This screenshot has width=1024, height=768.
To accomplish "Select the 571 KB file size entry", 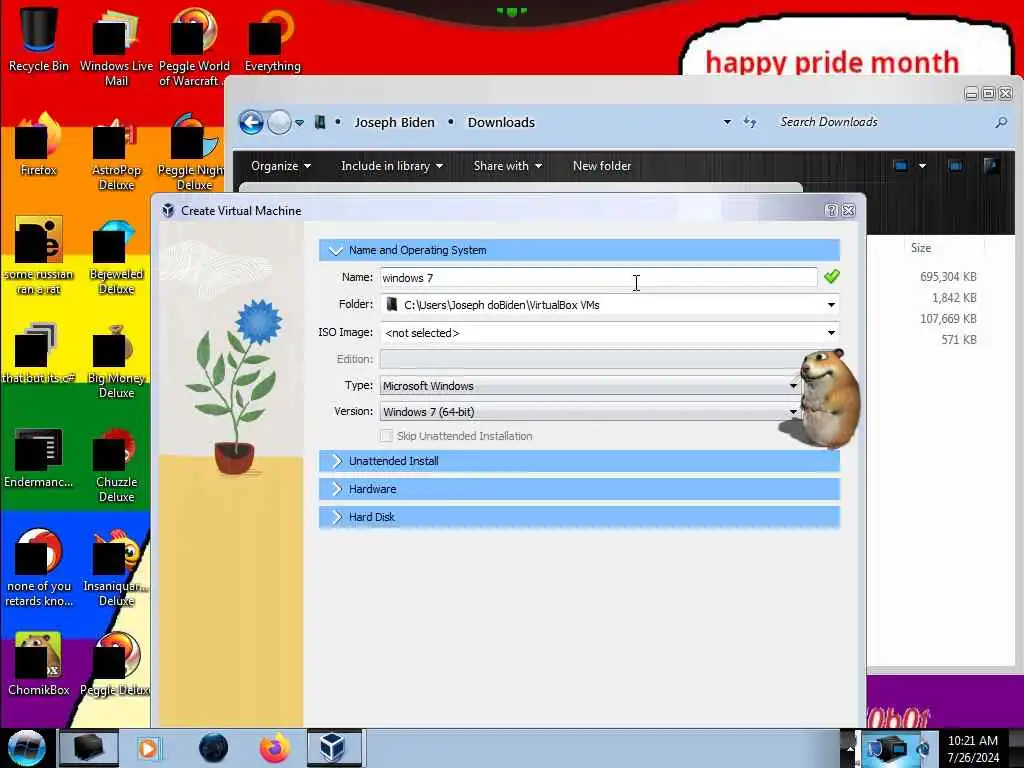I will coord(959,340).
